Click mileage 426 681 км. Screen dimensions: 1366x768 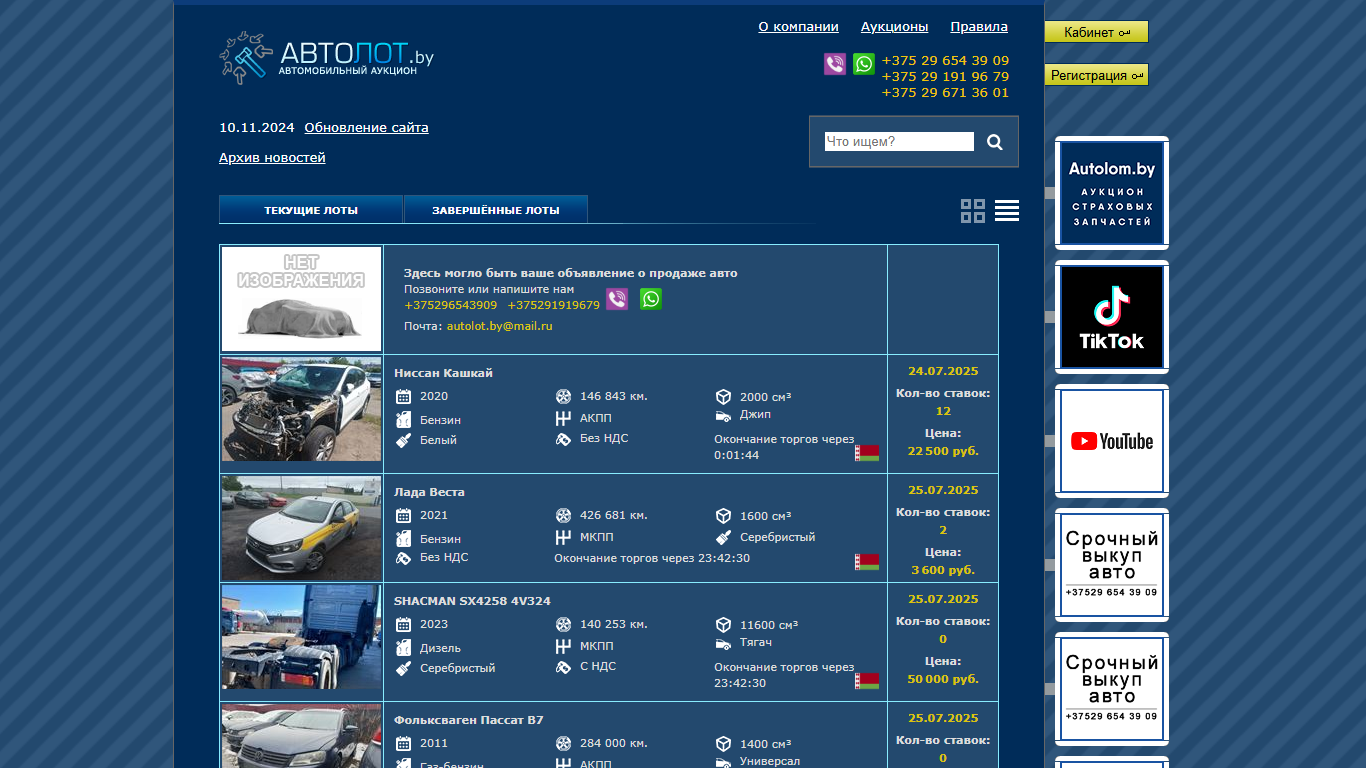[614, 516]
